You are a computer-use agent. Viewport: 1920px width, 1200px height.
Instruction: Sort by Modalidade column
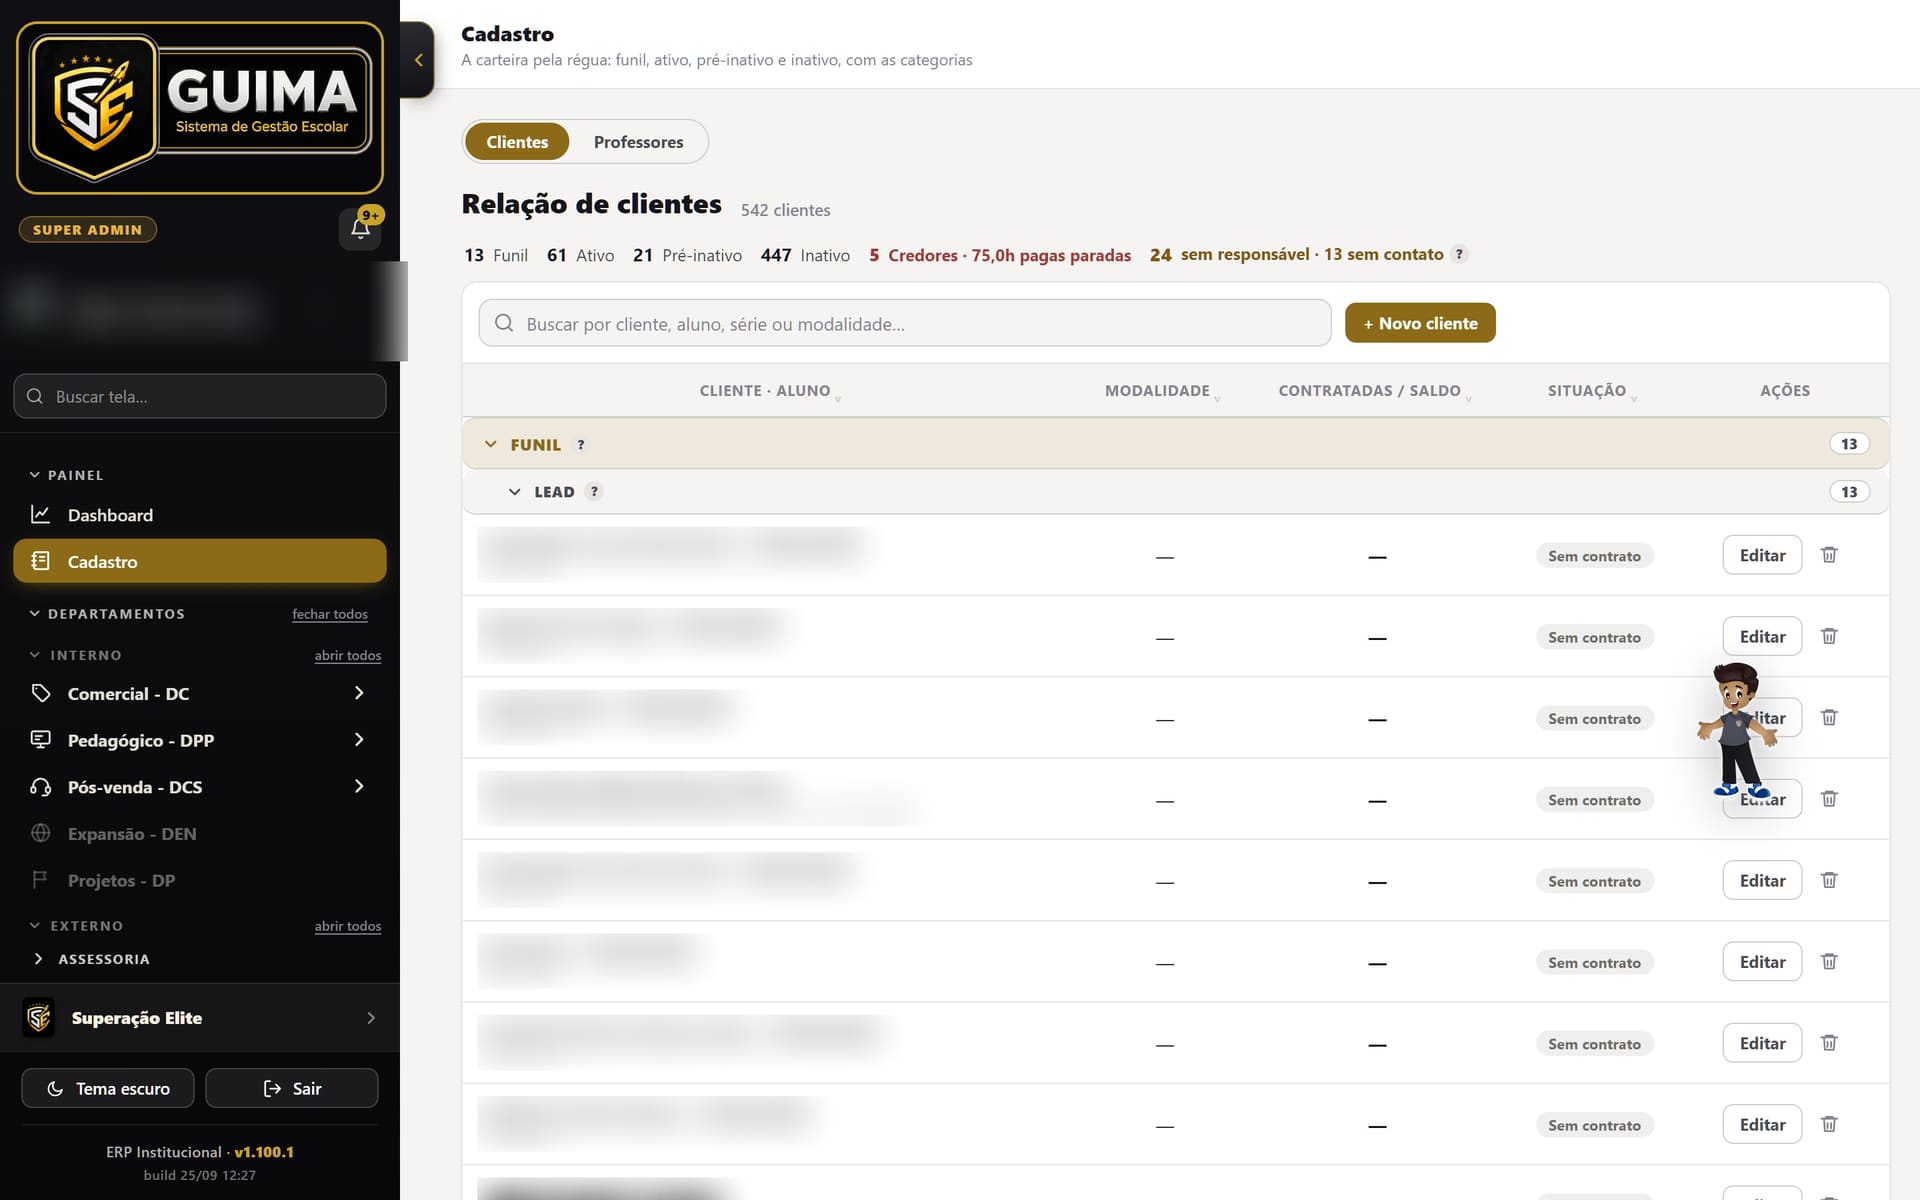[x=1163, y=391]
